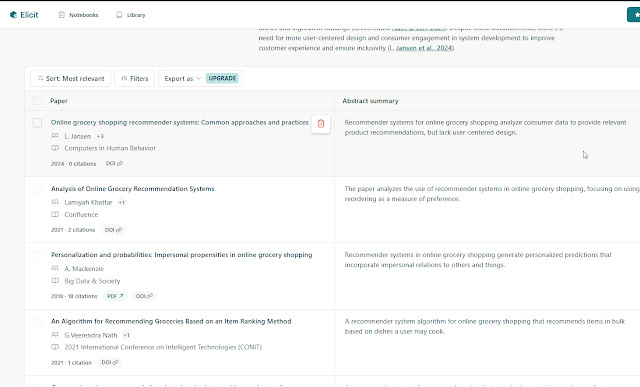The width and height of the screenshot is (640, 387).
Task: Select checkbox for Analysis of Online Grocery paper
Action: tap(37, 189)
